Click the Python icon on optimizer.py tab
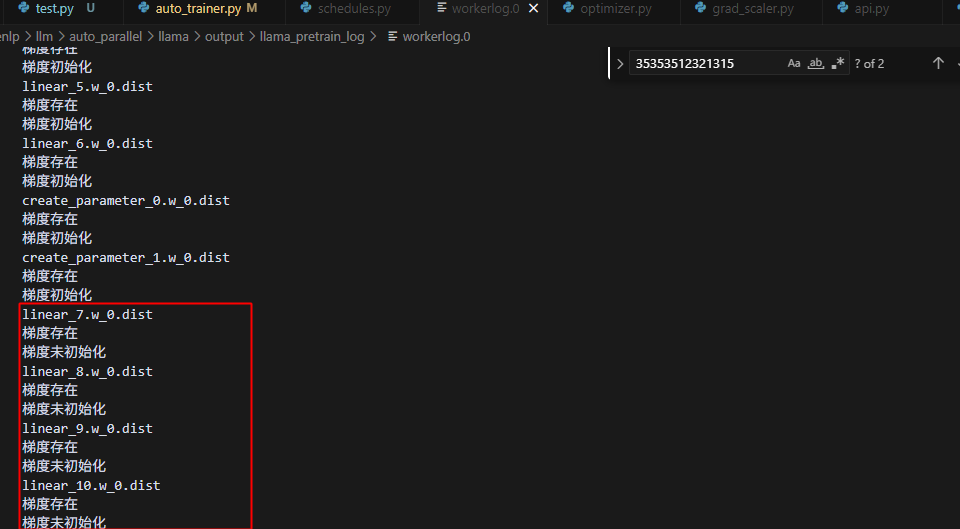Image resolution: width=960 pixels, height=529 pixels. coord(569,9)
